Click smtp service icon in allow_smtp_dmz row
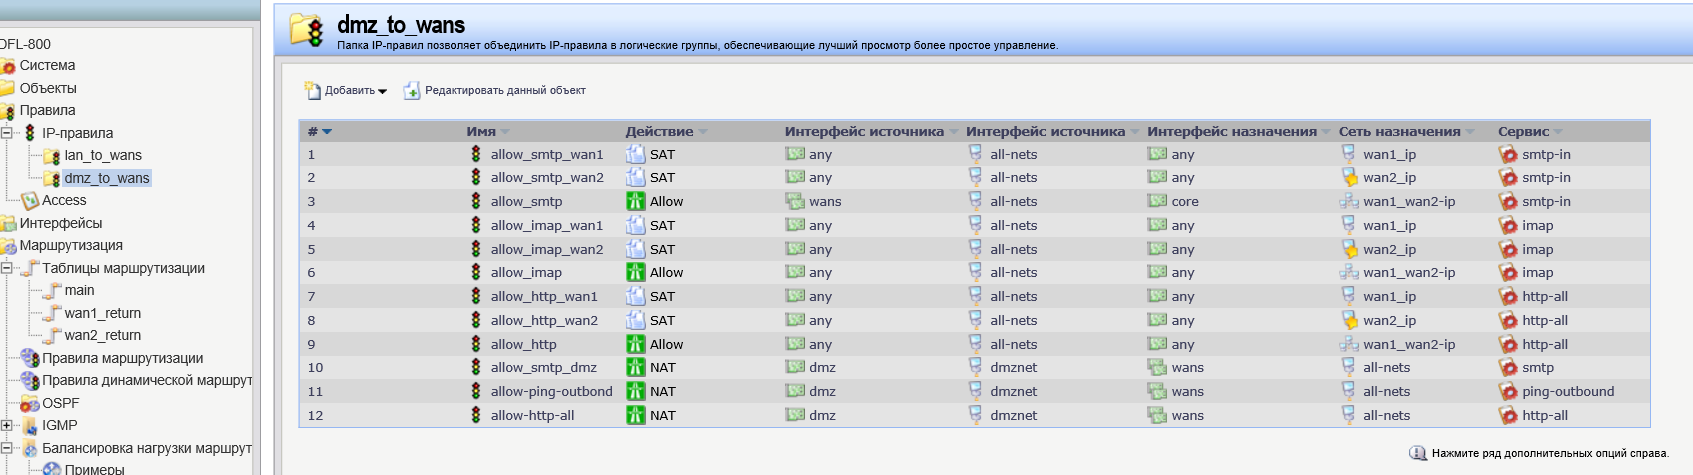1693x475 pixels. [1508, 367]
